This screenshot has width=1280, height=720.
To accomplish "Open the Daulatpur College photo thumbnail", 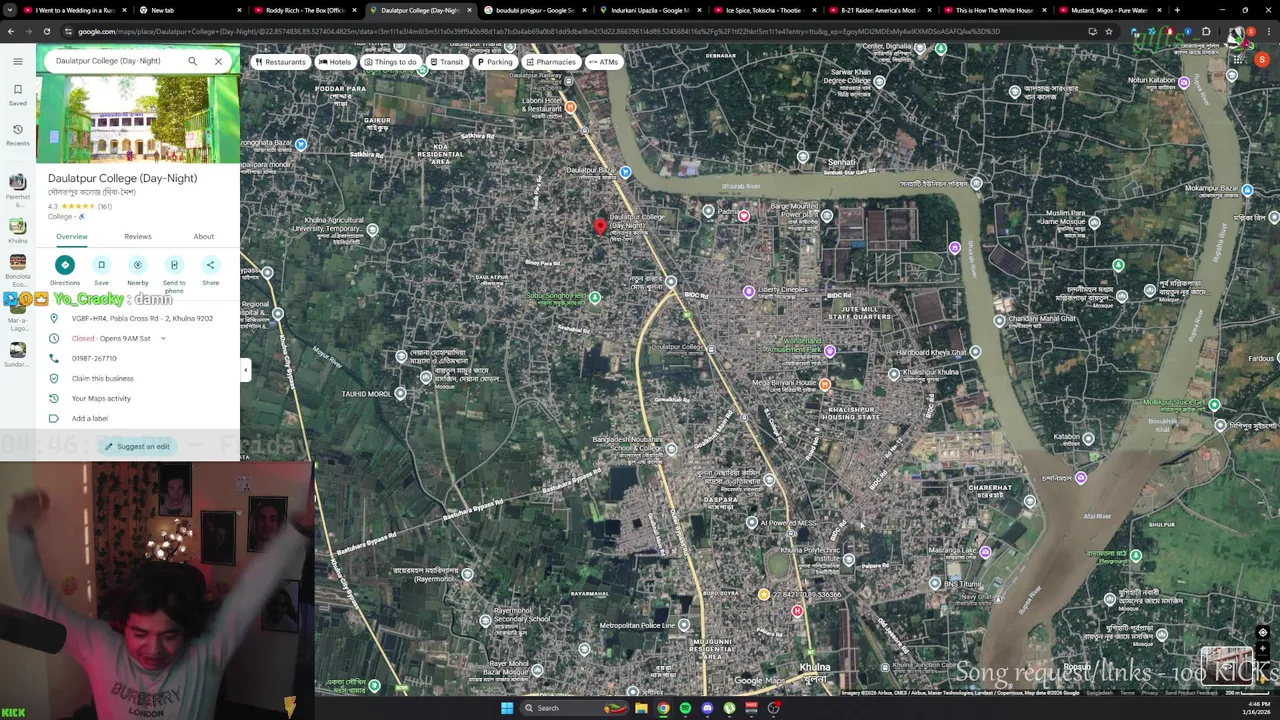I will tap(138, 118).
